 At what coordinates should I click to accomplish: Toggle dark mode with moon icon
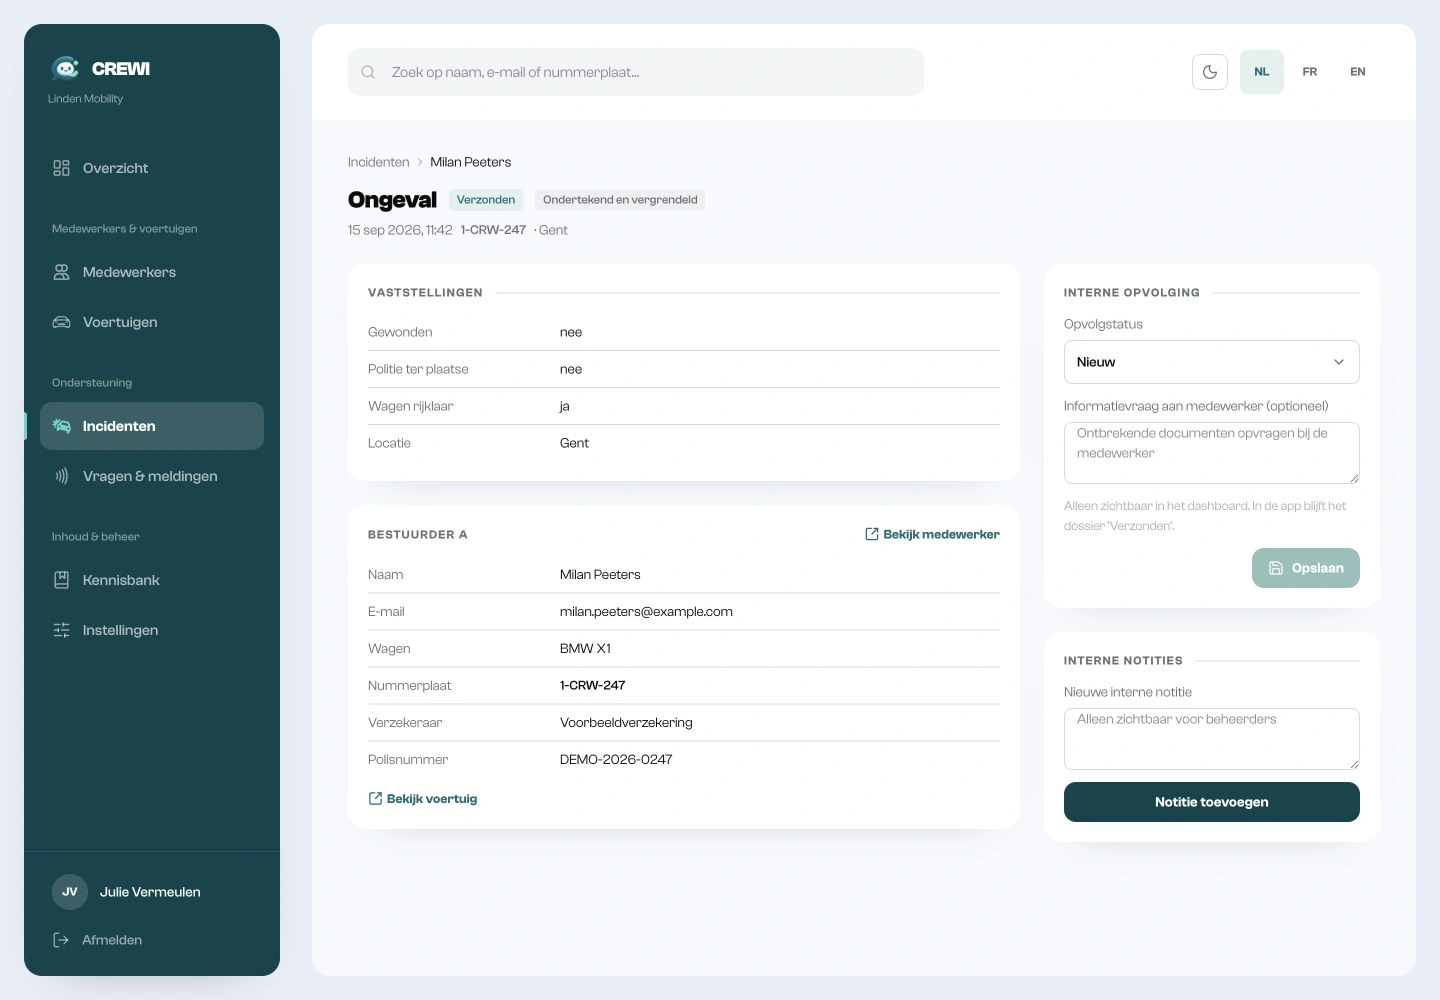click(1210, 72)
